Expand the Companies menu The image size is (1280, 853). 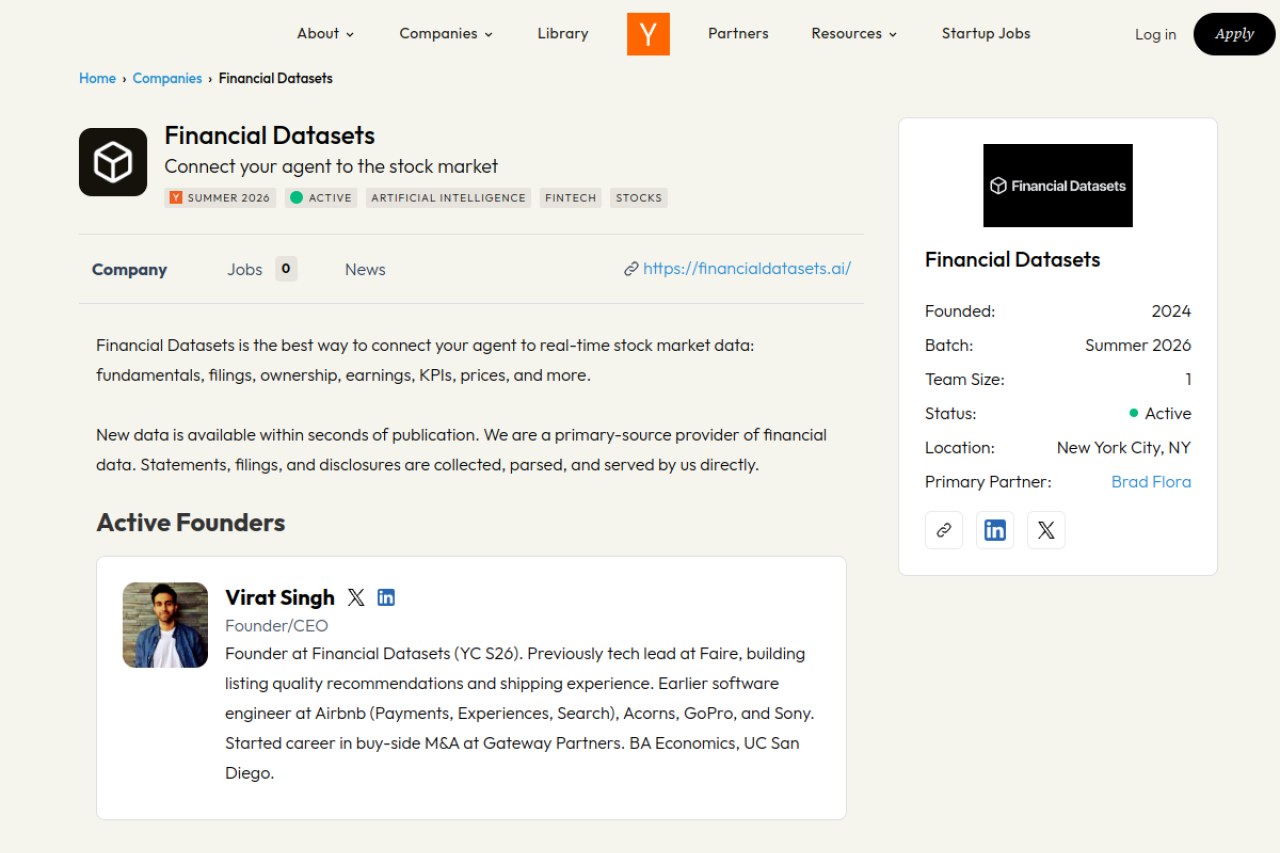[446, 33]
